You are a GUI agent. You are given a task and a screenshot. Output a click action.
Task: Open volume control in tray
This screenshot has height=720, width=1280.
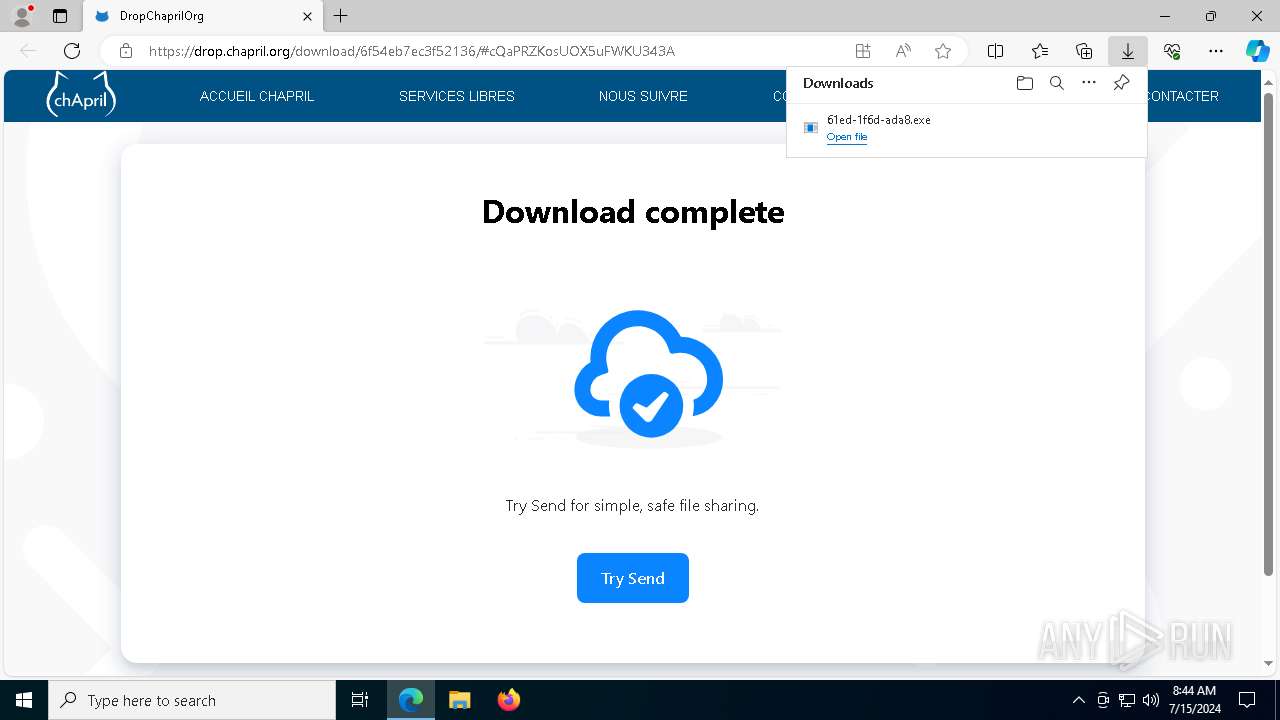click(1151, 700)
